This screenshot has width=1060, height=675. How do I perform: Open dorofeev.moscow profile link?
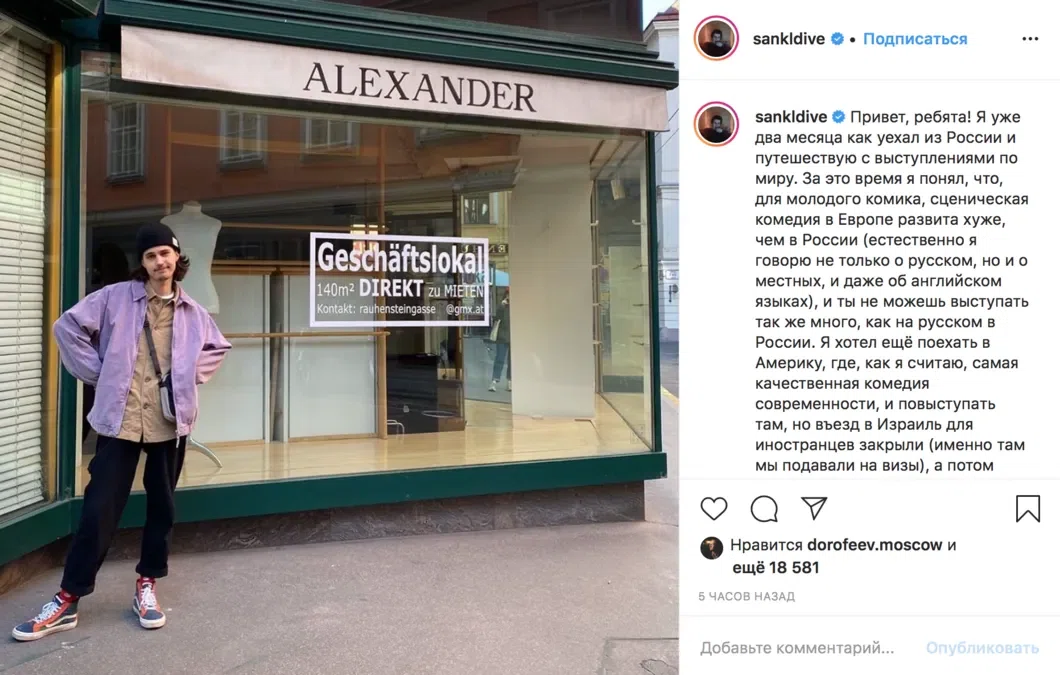[874, 544]
